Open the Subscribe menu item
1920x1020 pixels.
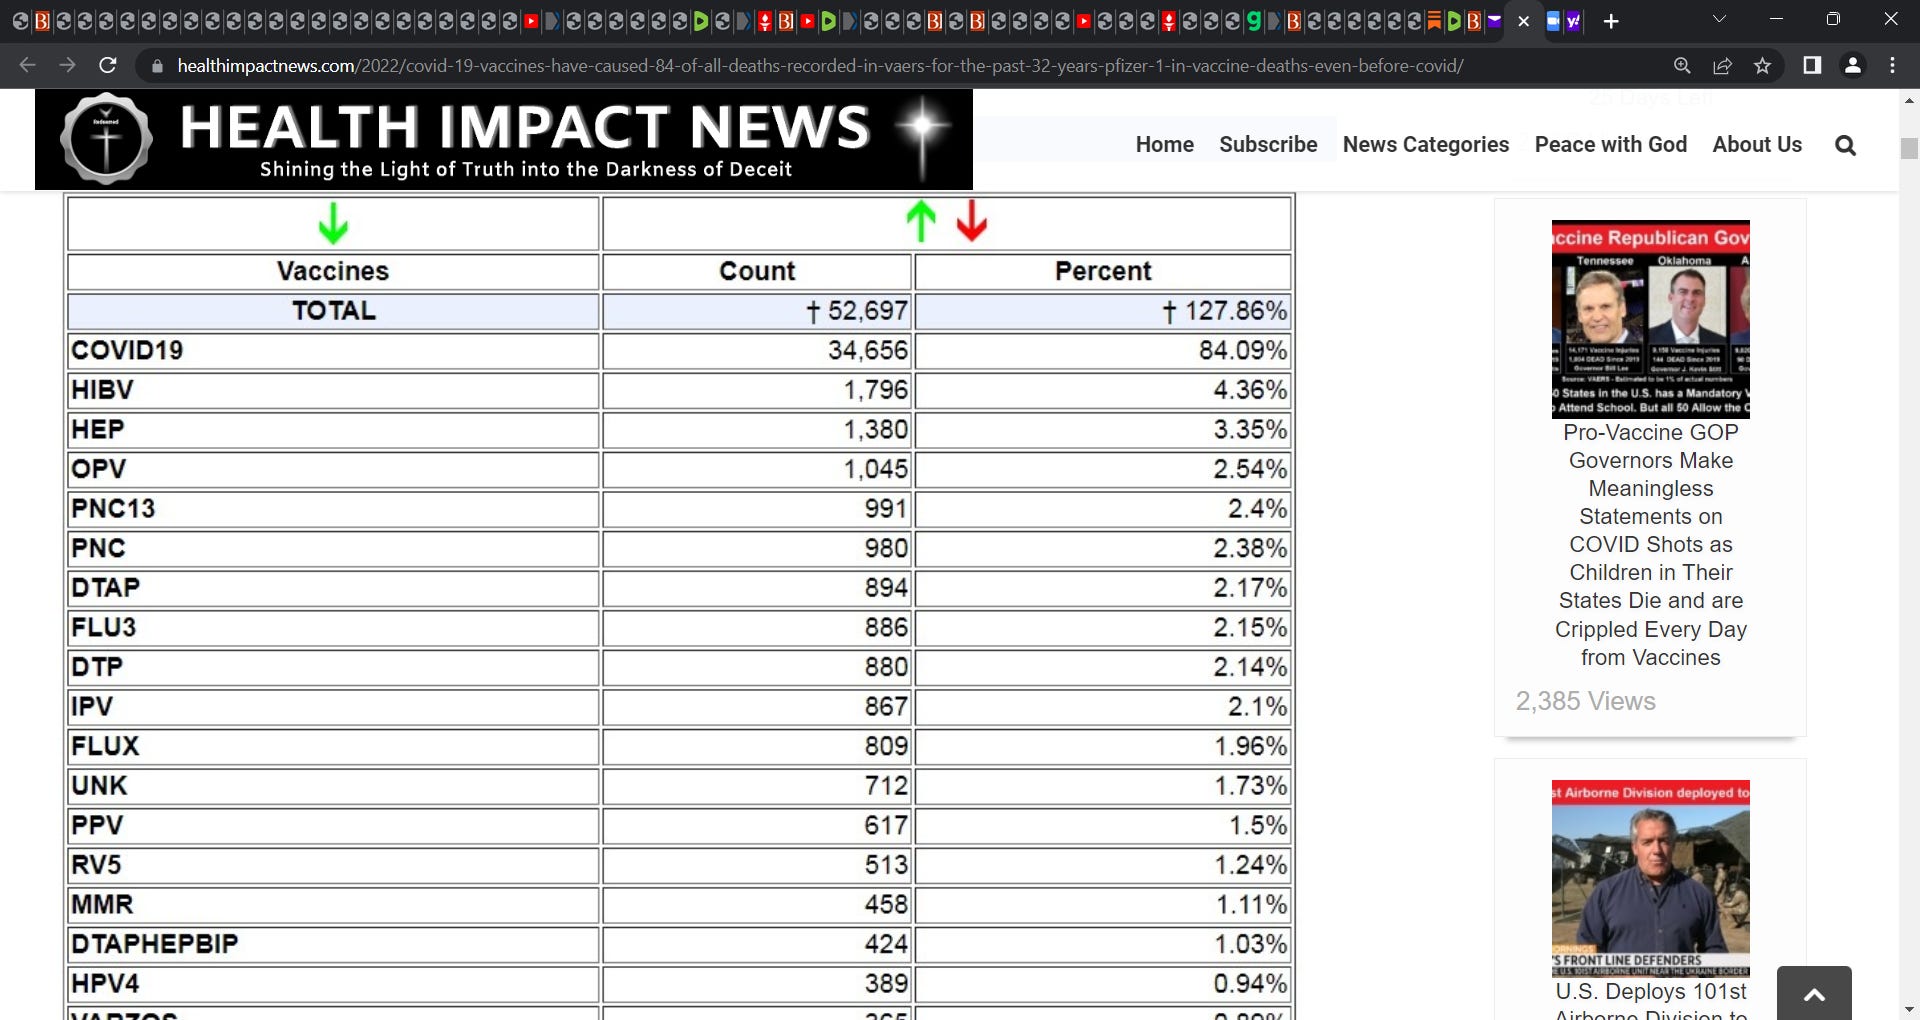point(1268,144)
